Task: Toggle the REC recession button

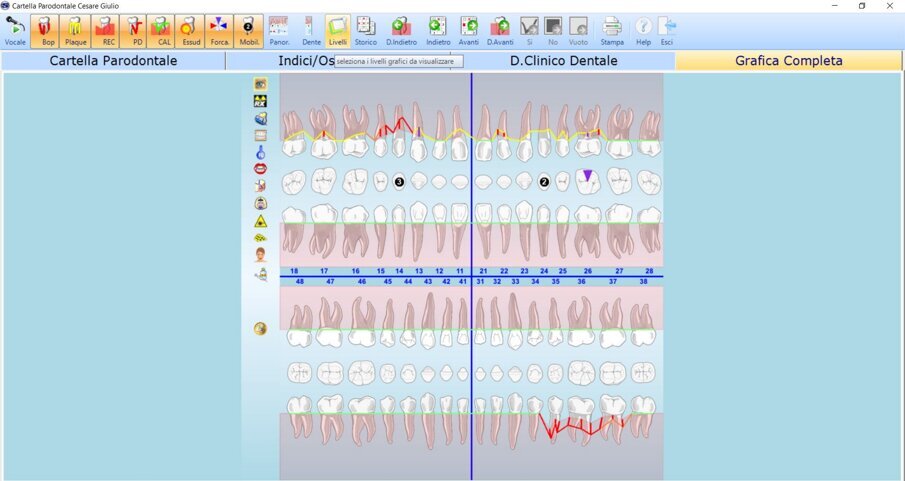Action: (105, 30)
